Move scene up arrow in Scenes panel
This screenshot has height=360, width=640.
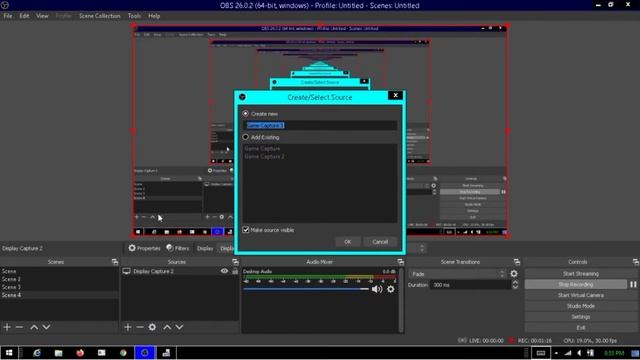tap(34, 327)
